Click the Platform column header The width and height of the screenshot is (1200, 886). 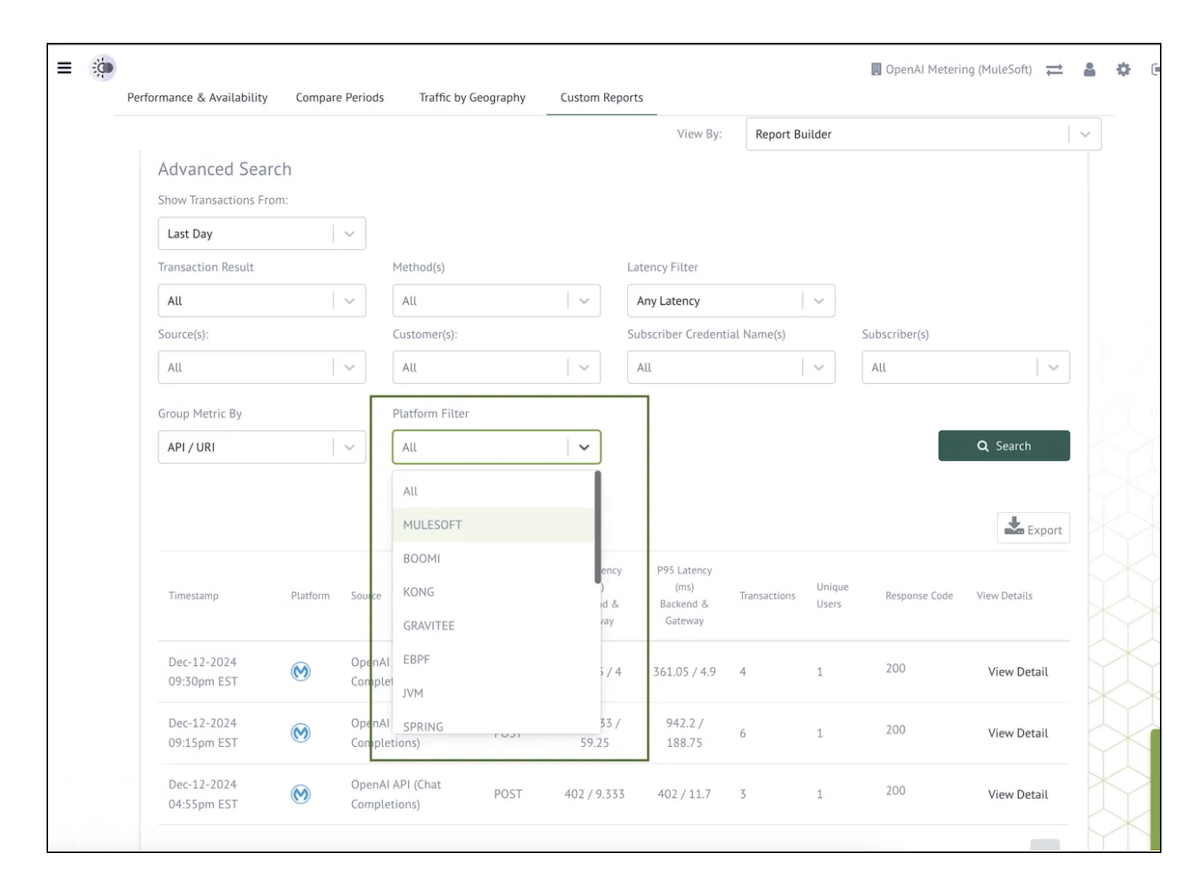(x=310, y=596)
